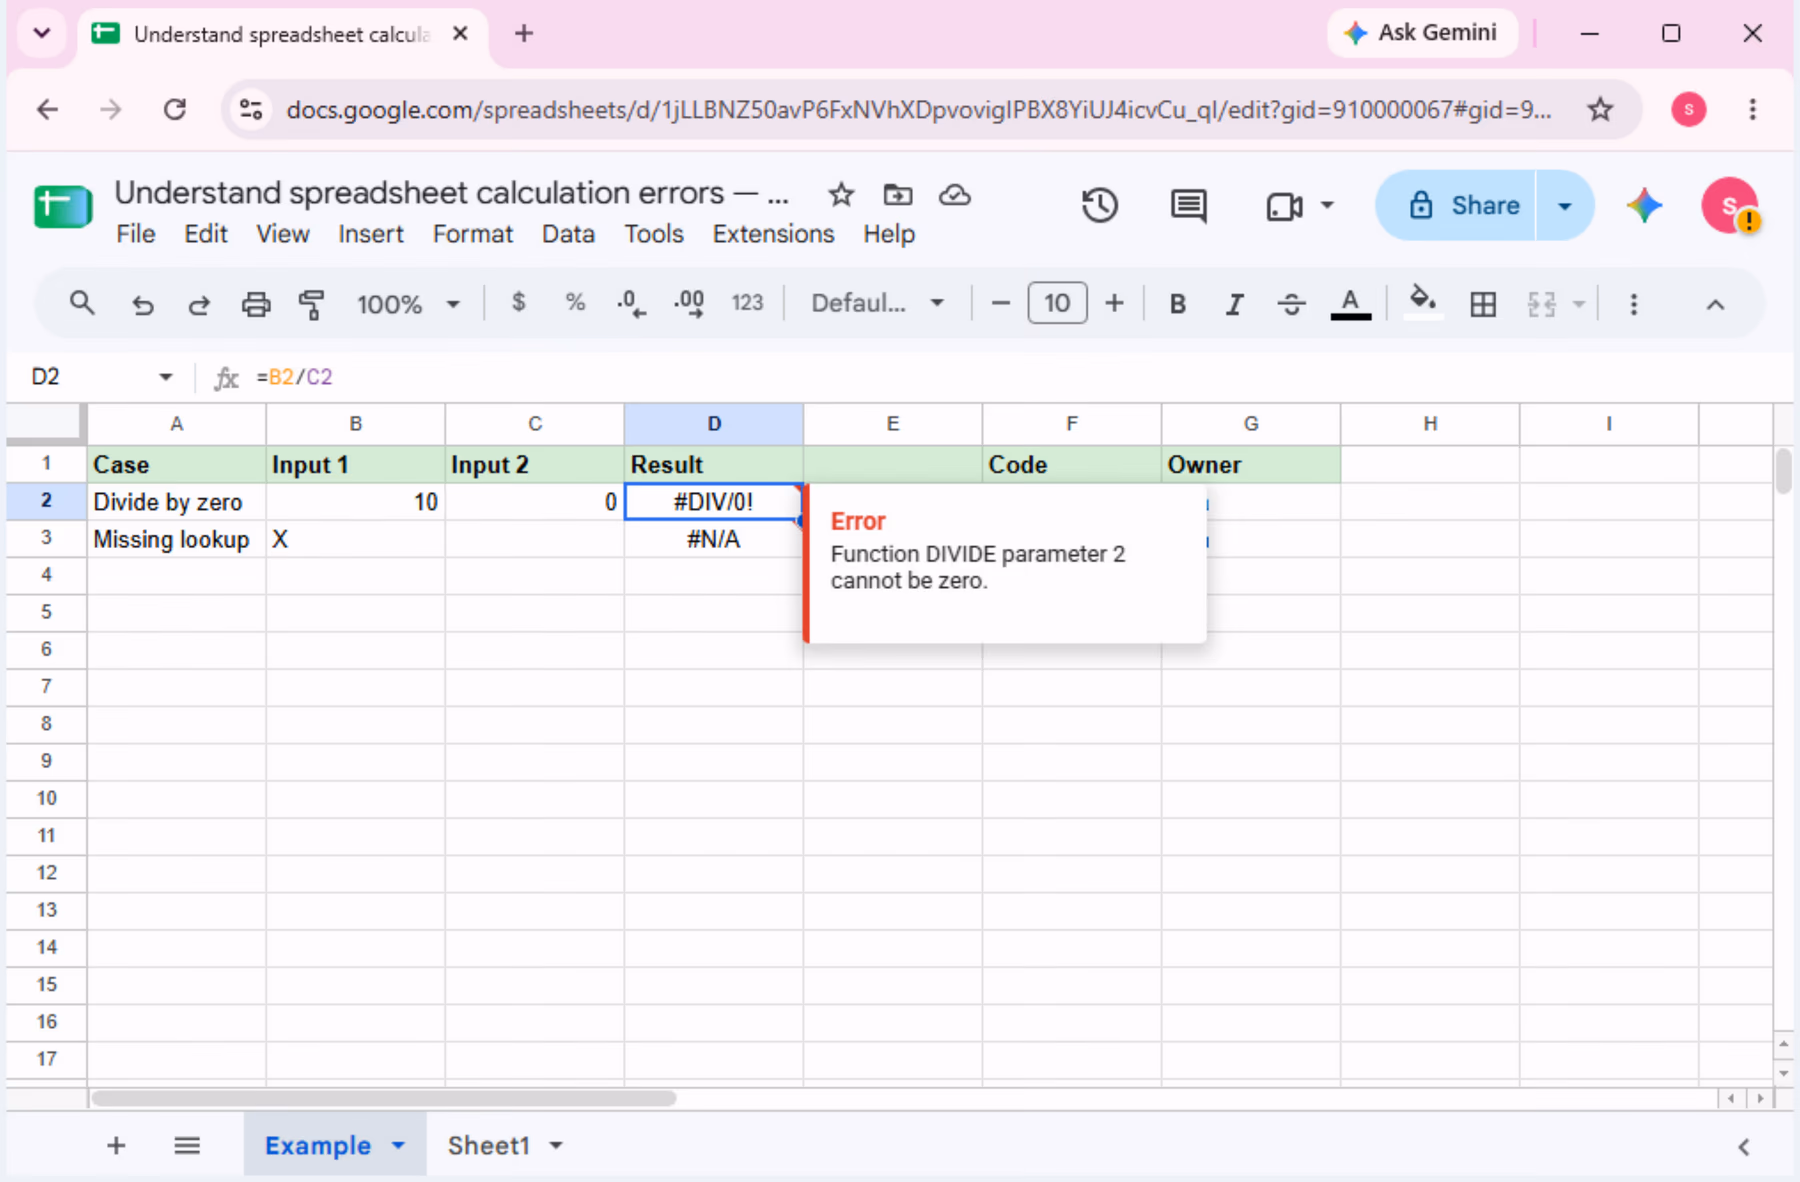Image resolution: width=1800 pixels, height=1182 pixels.
Task: Expand the Meet call options arrow
Action: [x=1327, y=205]
